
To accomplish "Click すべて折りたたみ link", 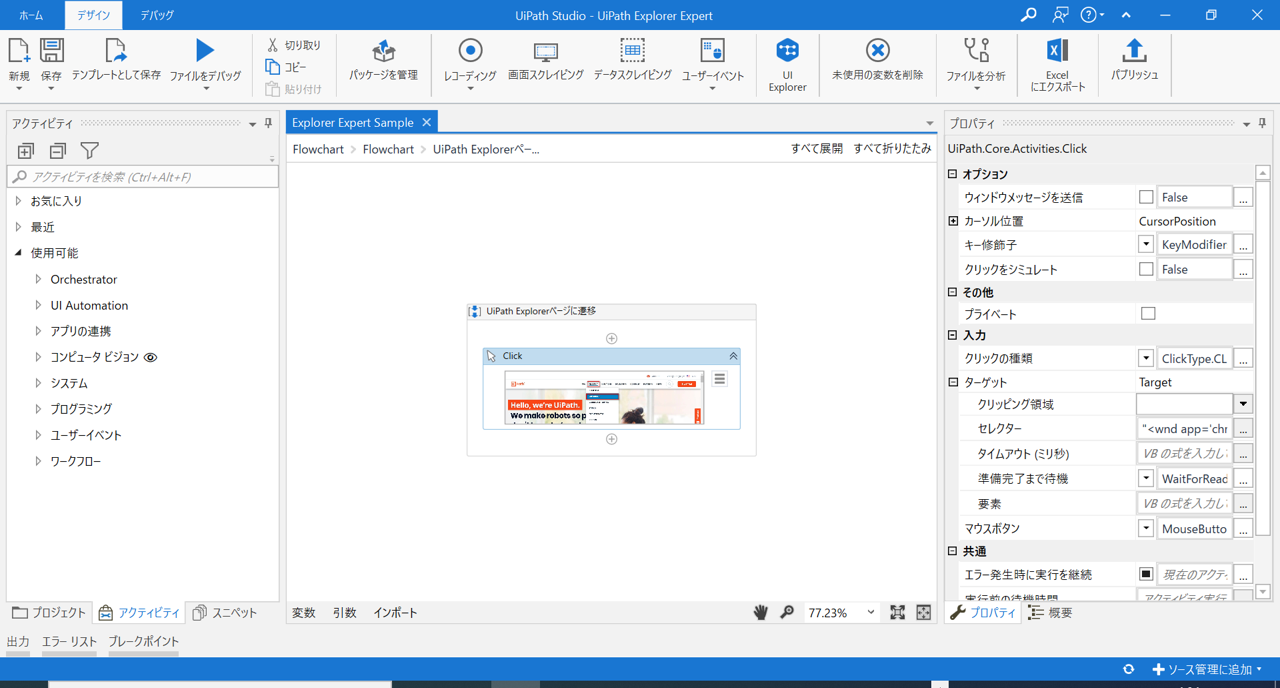I will pos(892,148).
